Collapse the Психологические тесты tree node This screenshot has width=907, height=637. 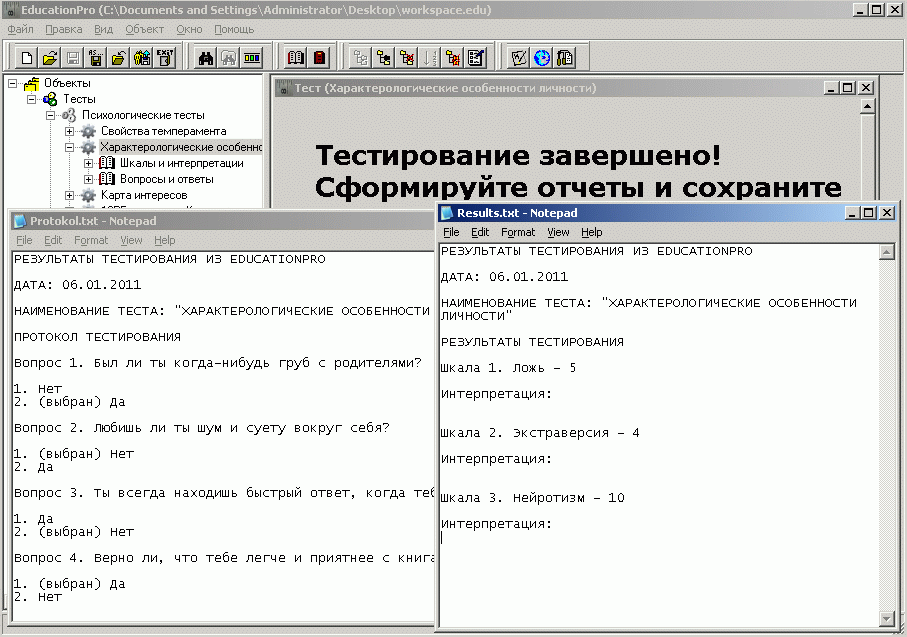click(50, 116)
